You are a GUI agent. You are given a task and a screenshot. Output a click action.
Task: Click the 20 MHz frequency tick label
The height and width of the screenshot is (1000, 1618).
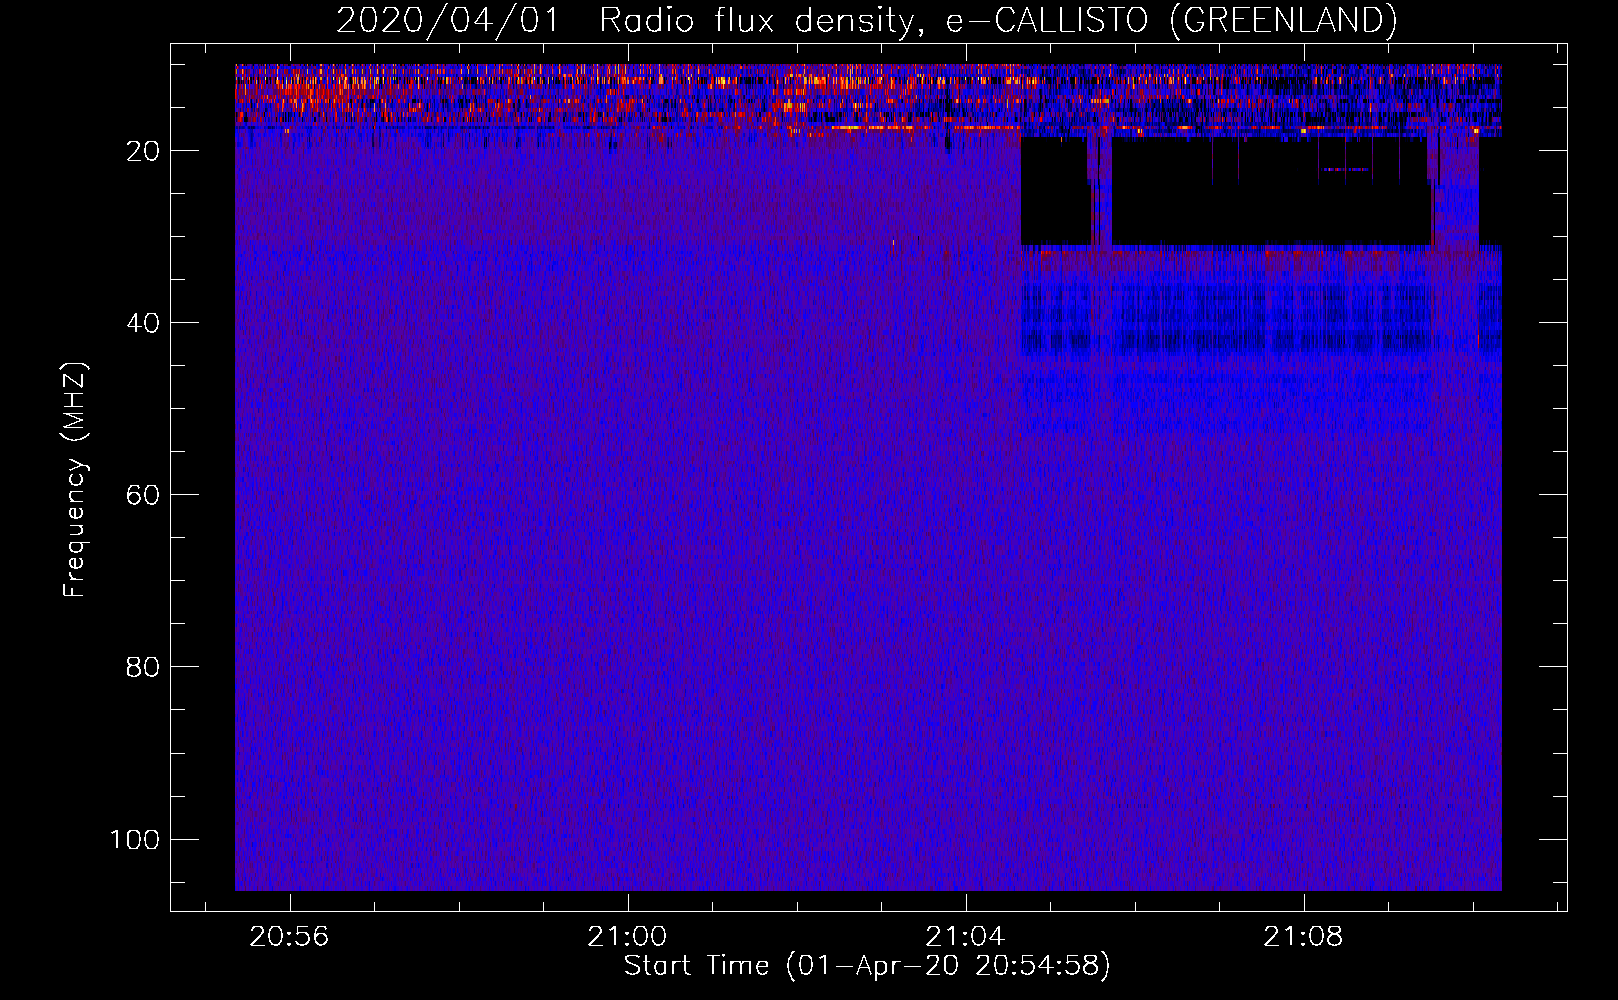click(x=143, y=151)
